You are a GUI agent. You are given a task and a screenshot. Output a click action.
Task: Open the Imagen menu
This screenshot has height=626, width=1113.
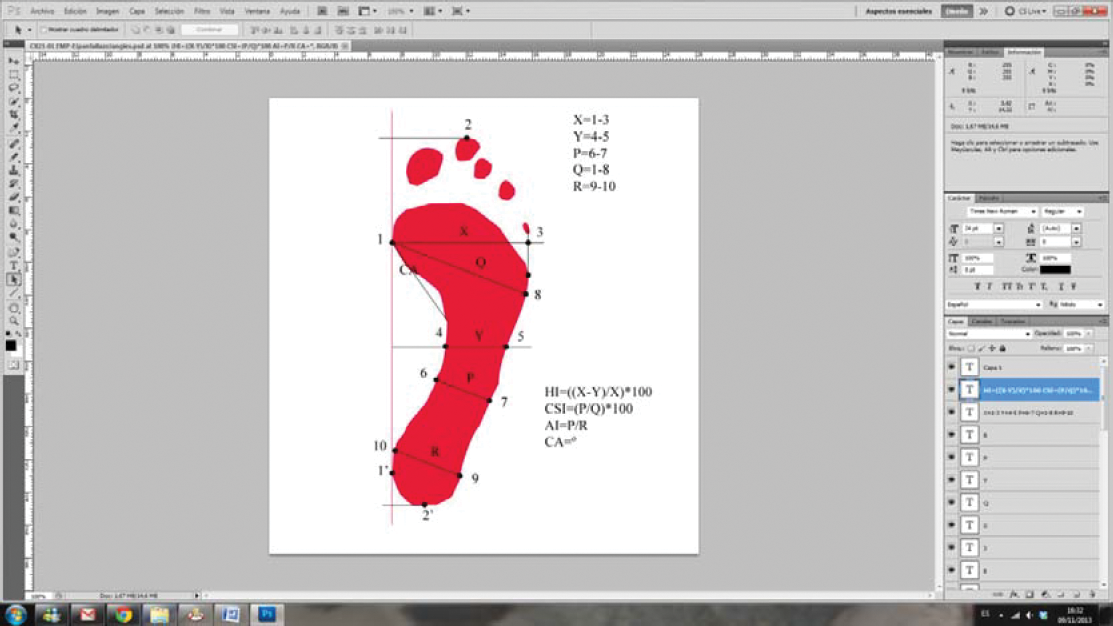pyautogui.click(x=107, y=11)
